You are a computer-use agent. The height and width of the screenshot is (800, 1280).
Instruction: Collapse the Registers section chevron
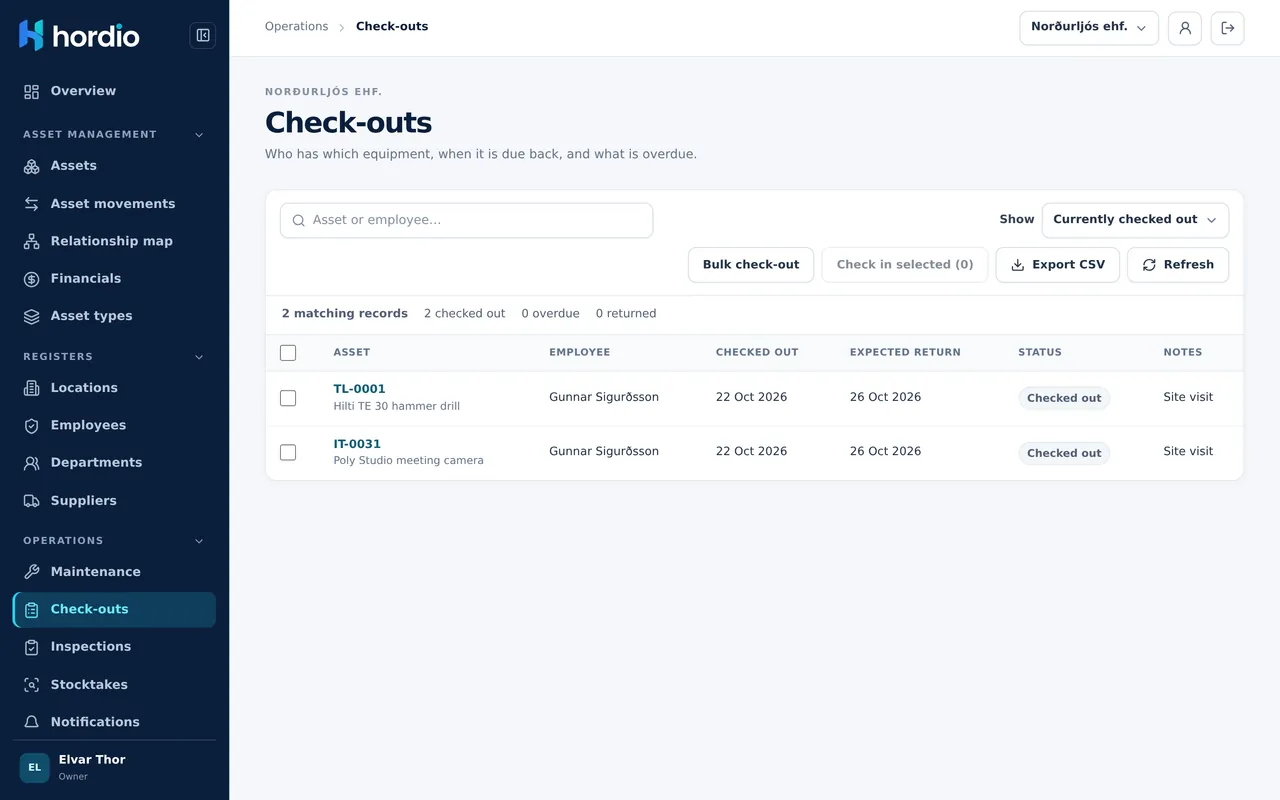pos(199,357)
